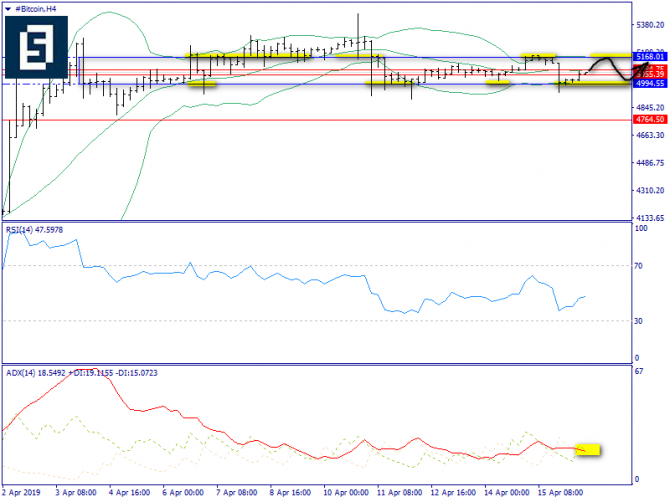Select the RSI(14) 47.5978 indicator label

(34, 230)
